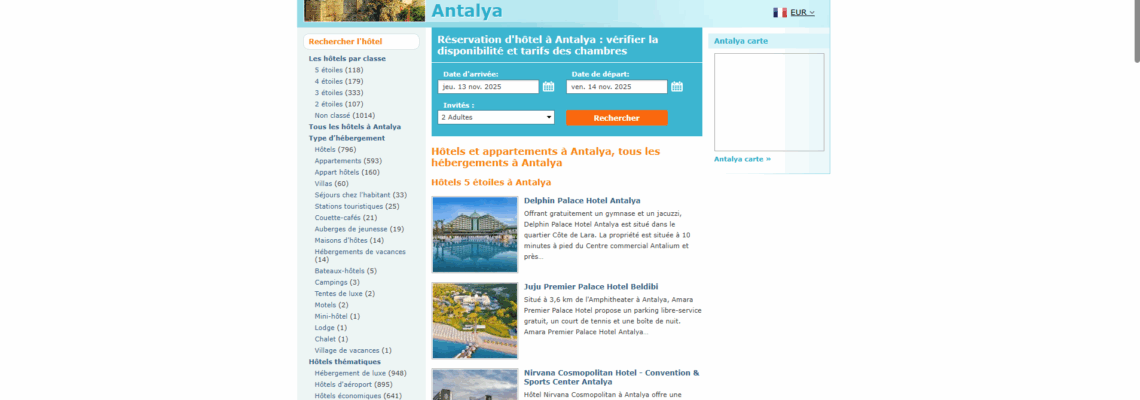Select Villas (60) in sidebar
This screenshot has height=400, width=1140.
(331, 184)
